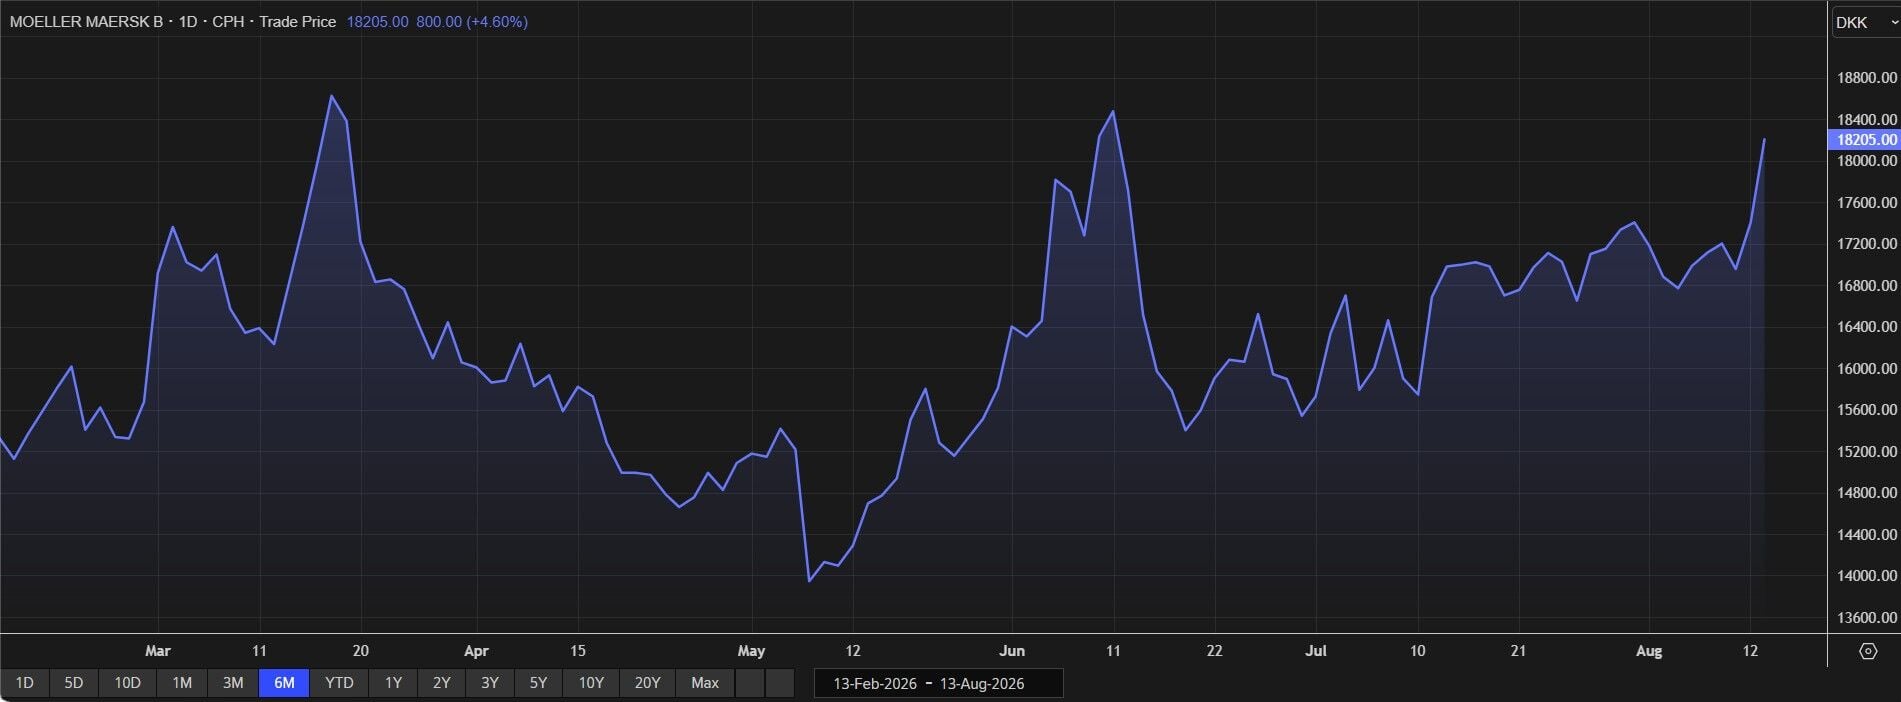This screenshot has width=1901, height=702.
Task: Edit the 13-Aug-2026 end date
Action: (x=982, y=684)
